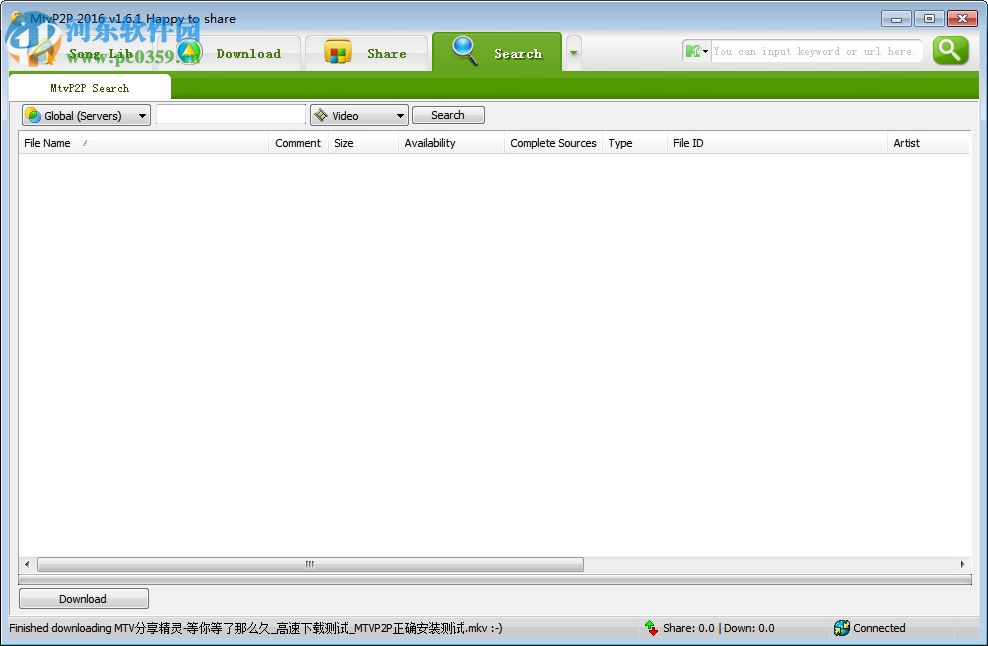Click the Finished downloading status message
The height and width of the screenshot is (646, 988).
255,628
